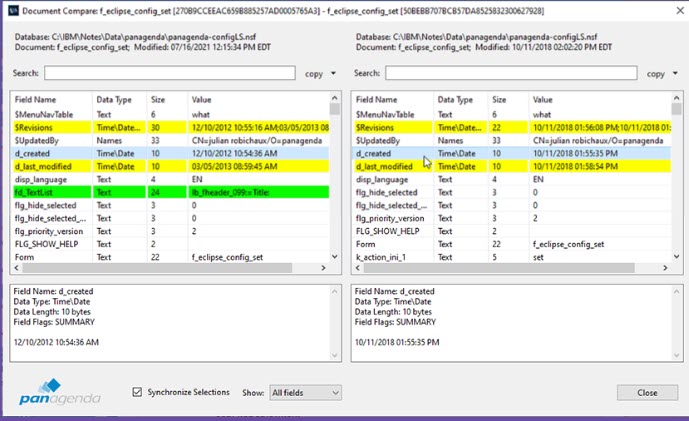Click right table horizontal scrollbar thumb
Viewport: 689px width, 421px height.
(499, 268)
